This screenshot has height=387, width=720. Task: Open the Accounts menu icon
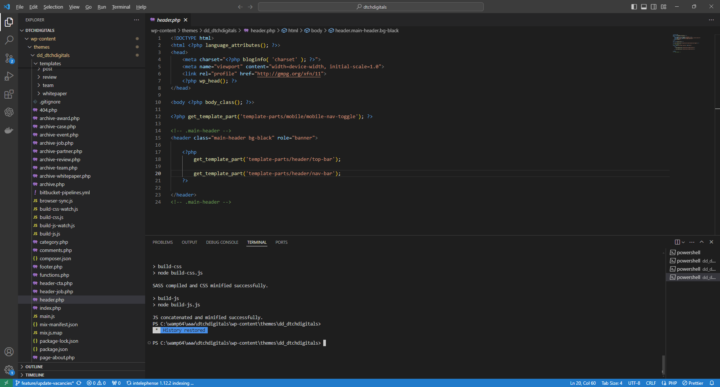tap(9, 352)
